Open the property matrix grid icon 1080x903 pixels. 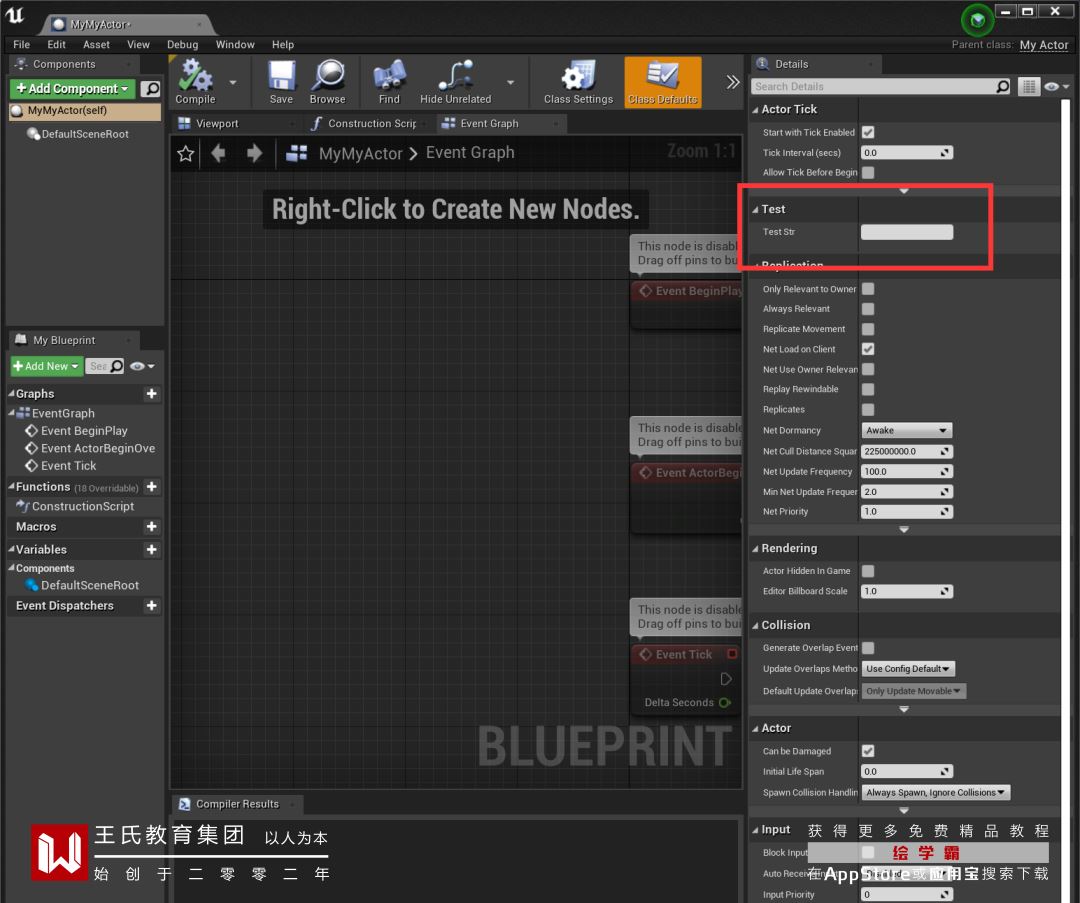coord(1028,87)
